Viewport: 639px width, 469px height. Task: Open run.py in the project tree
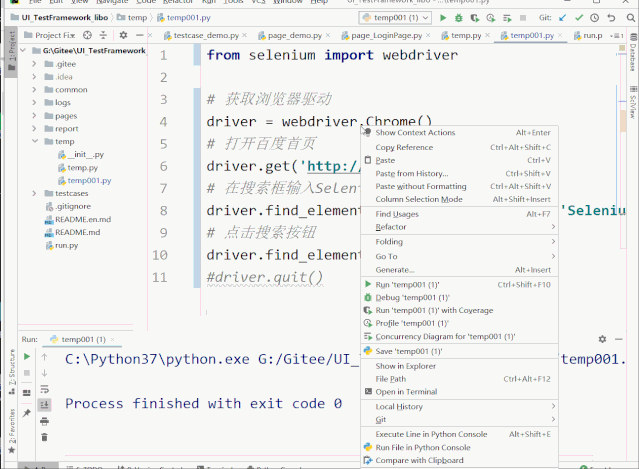pos(66,245)
